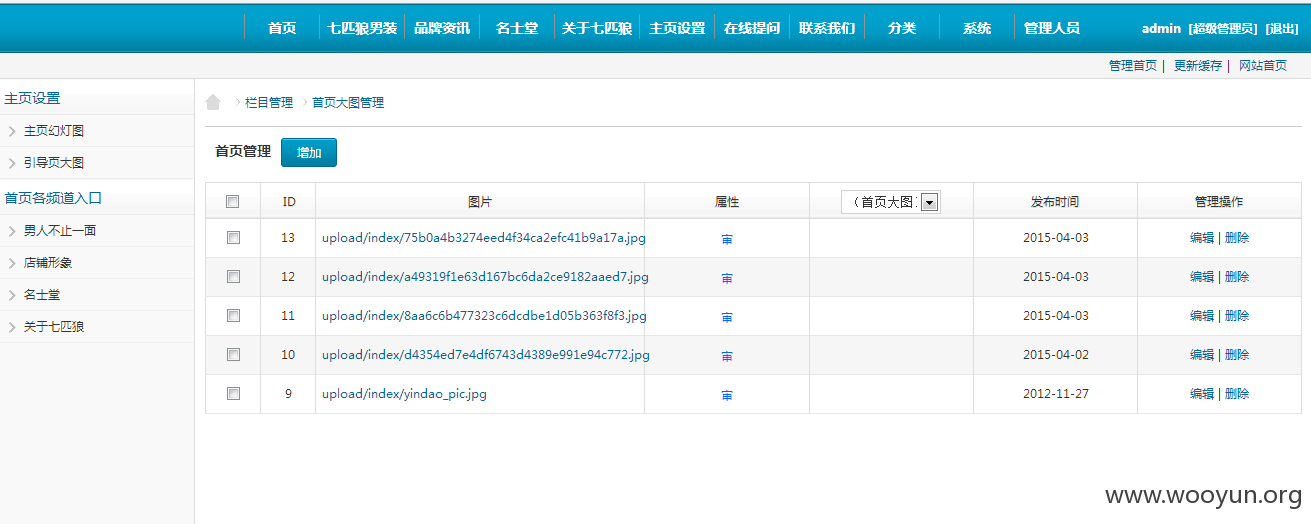
Task: Open image link upload/index/yindao_pic.jpg
Action: (404, 394)
